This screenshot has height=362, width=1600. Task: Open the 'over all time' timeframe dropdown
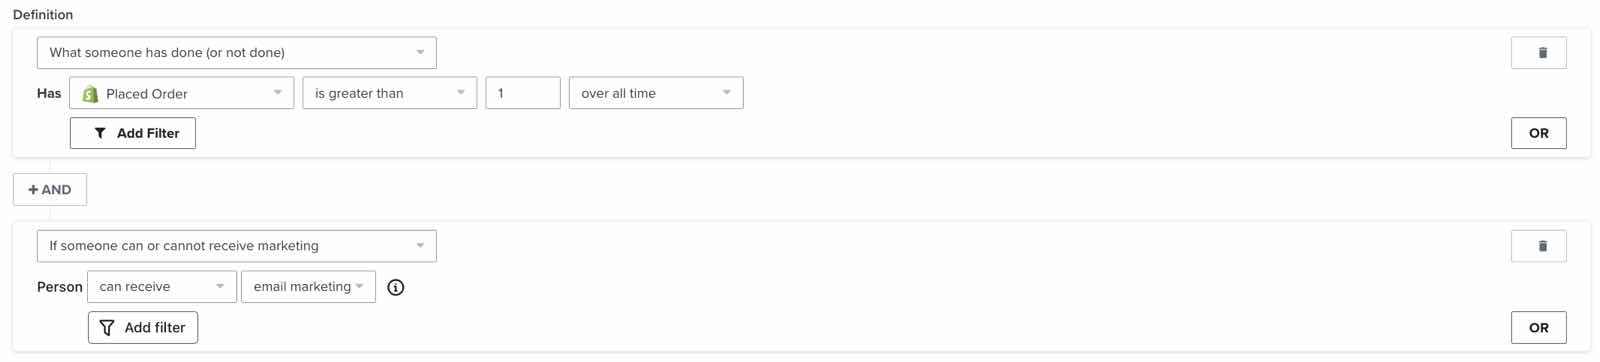(656, 93)
